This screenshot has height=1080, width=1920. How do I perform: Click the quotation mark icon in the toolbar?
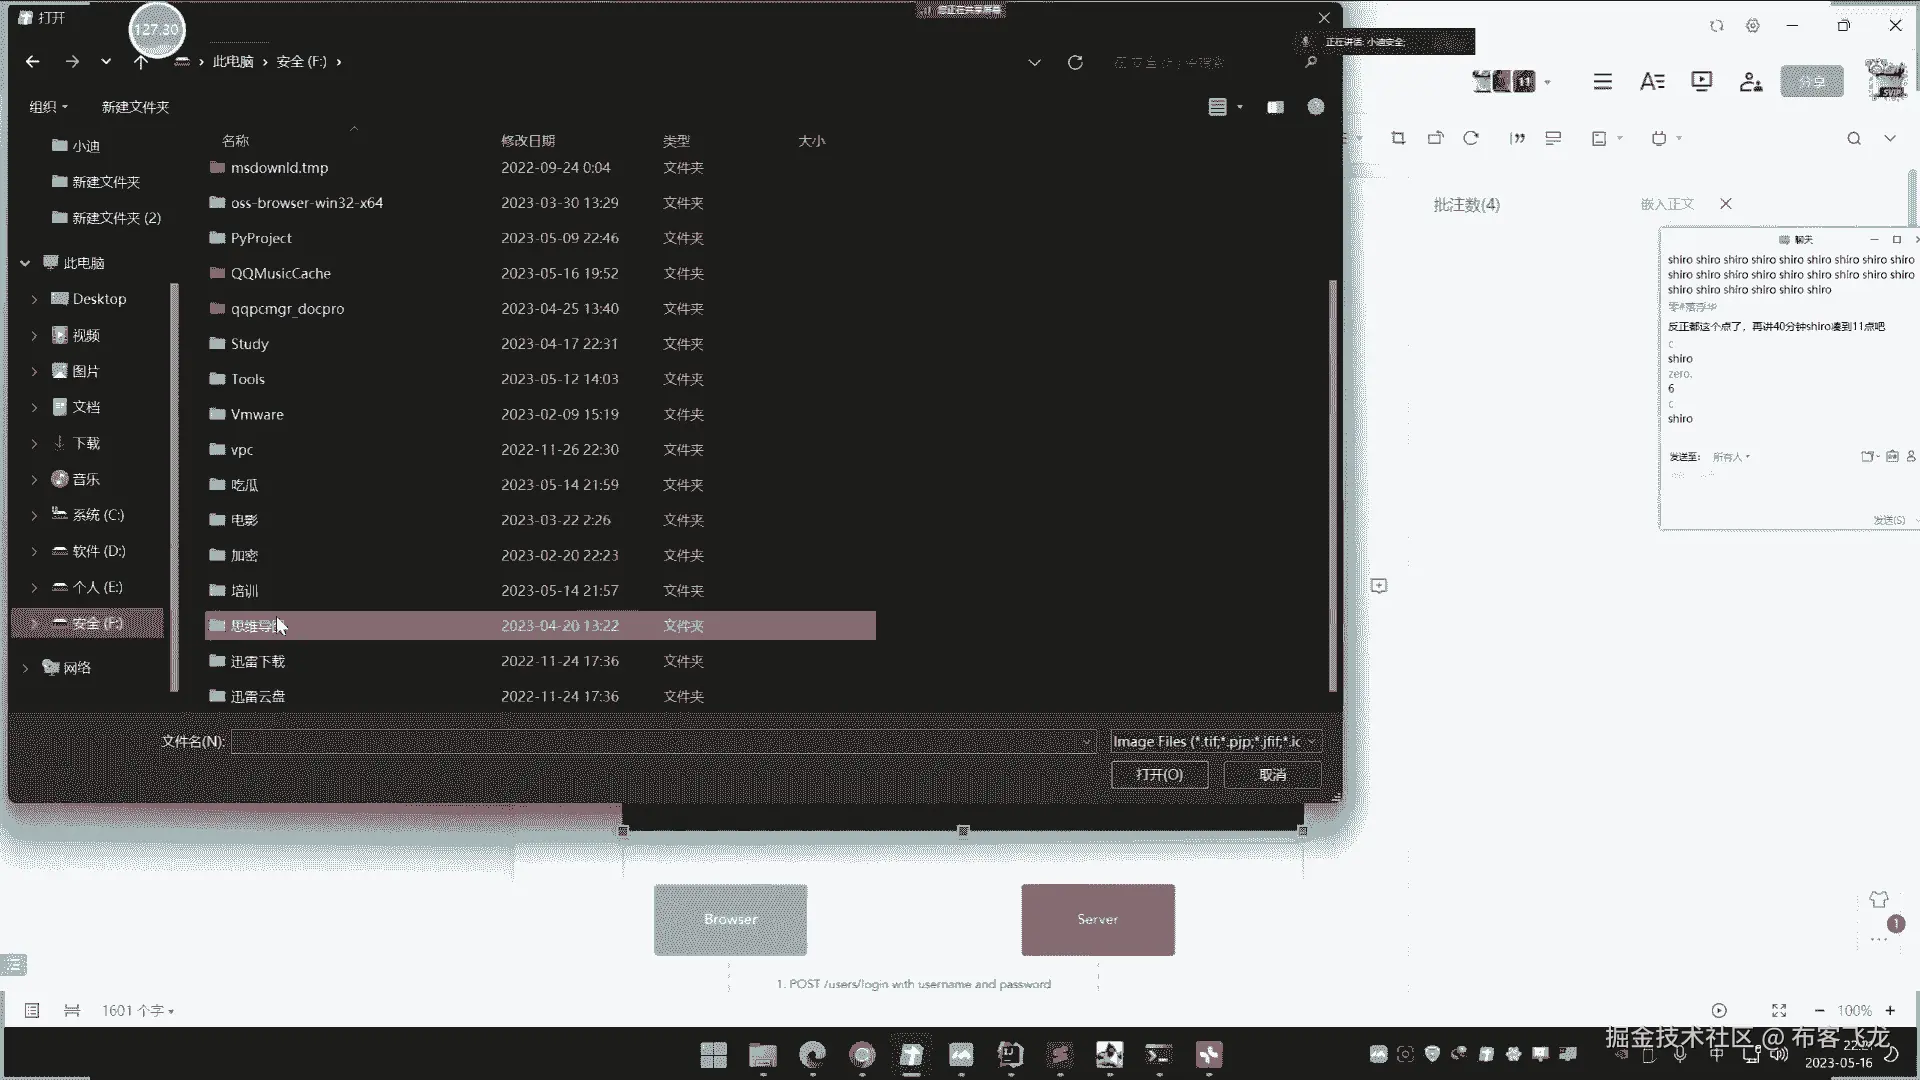(1517, 138)
